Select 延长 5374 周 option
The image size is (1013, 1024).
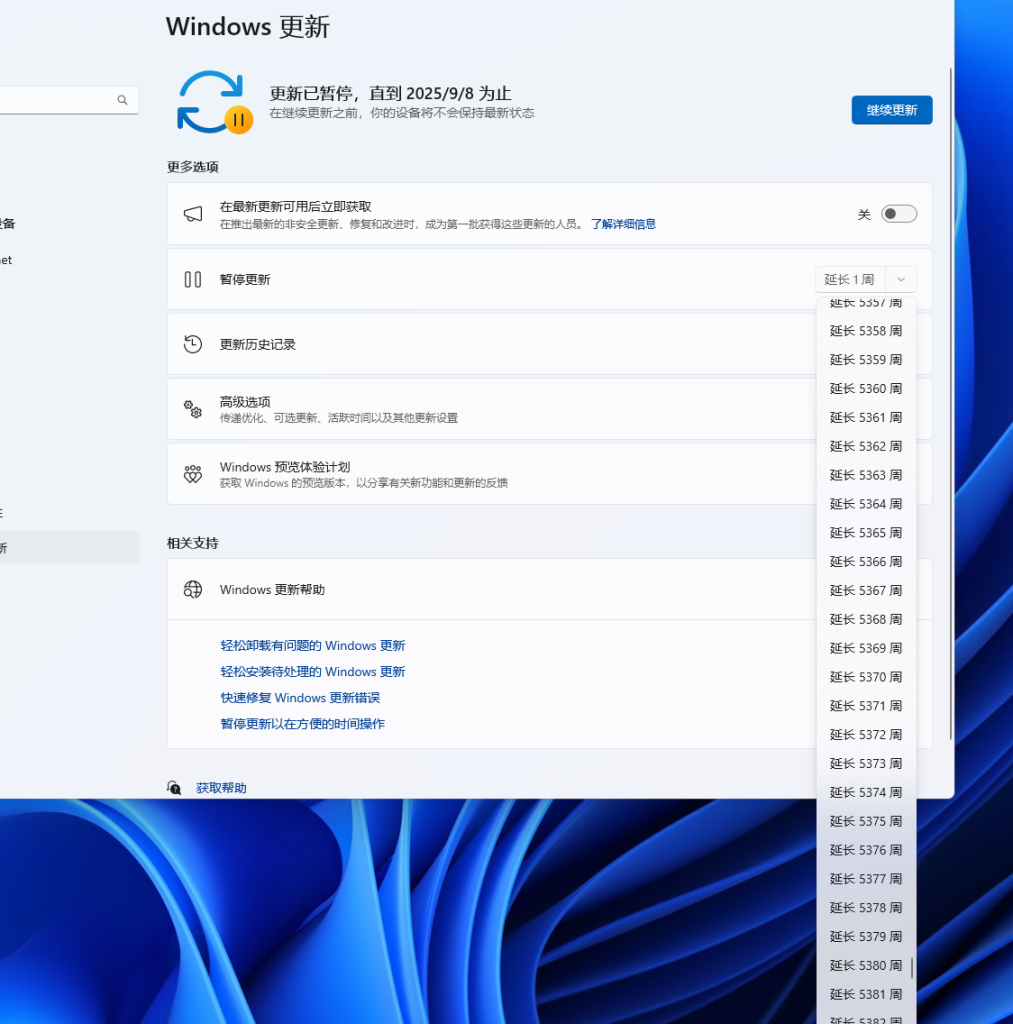pyautogui.click(x=866, y=792)
